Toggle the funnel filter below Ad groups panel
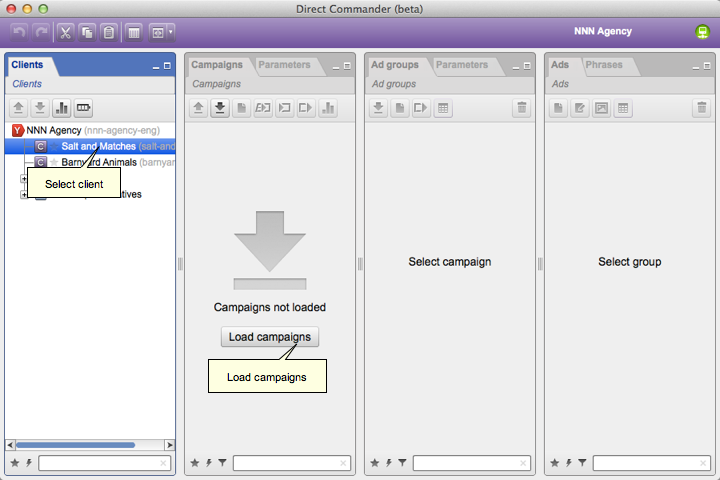This screenshot has height=480, width=720. [x=403, y=463]
